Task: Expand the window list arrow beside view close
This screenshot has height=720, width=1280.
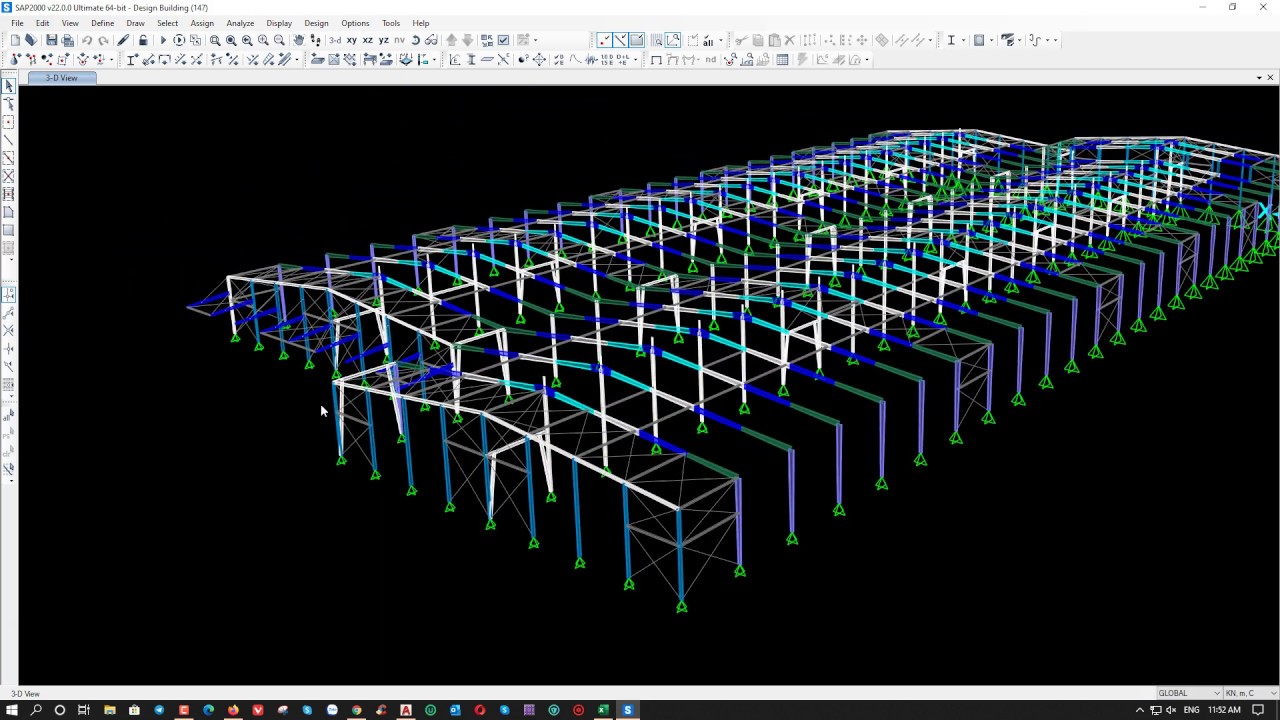Action: point(1258,77)
